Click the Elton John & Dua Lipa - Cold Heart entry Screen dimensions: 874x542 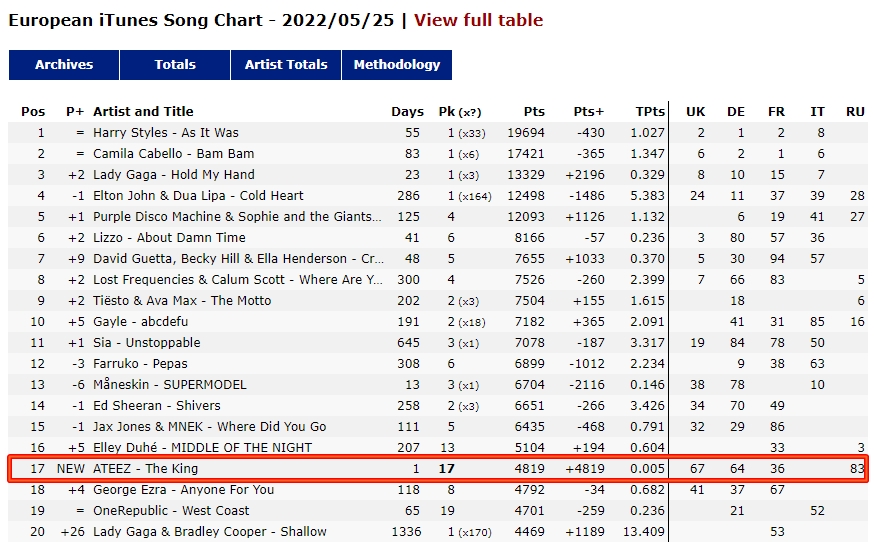198,196
